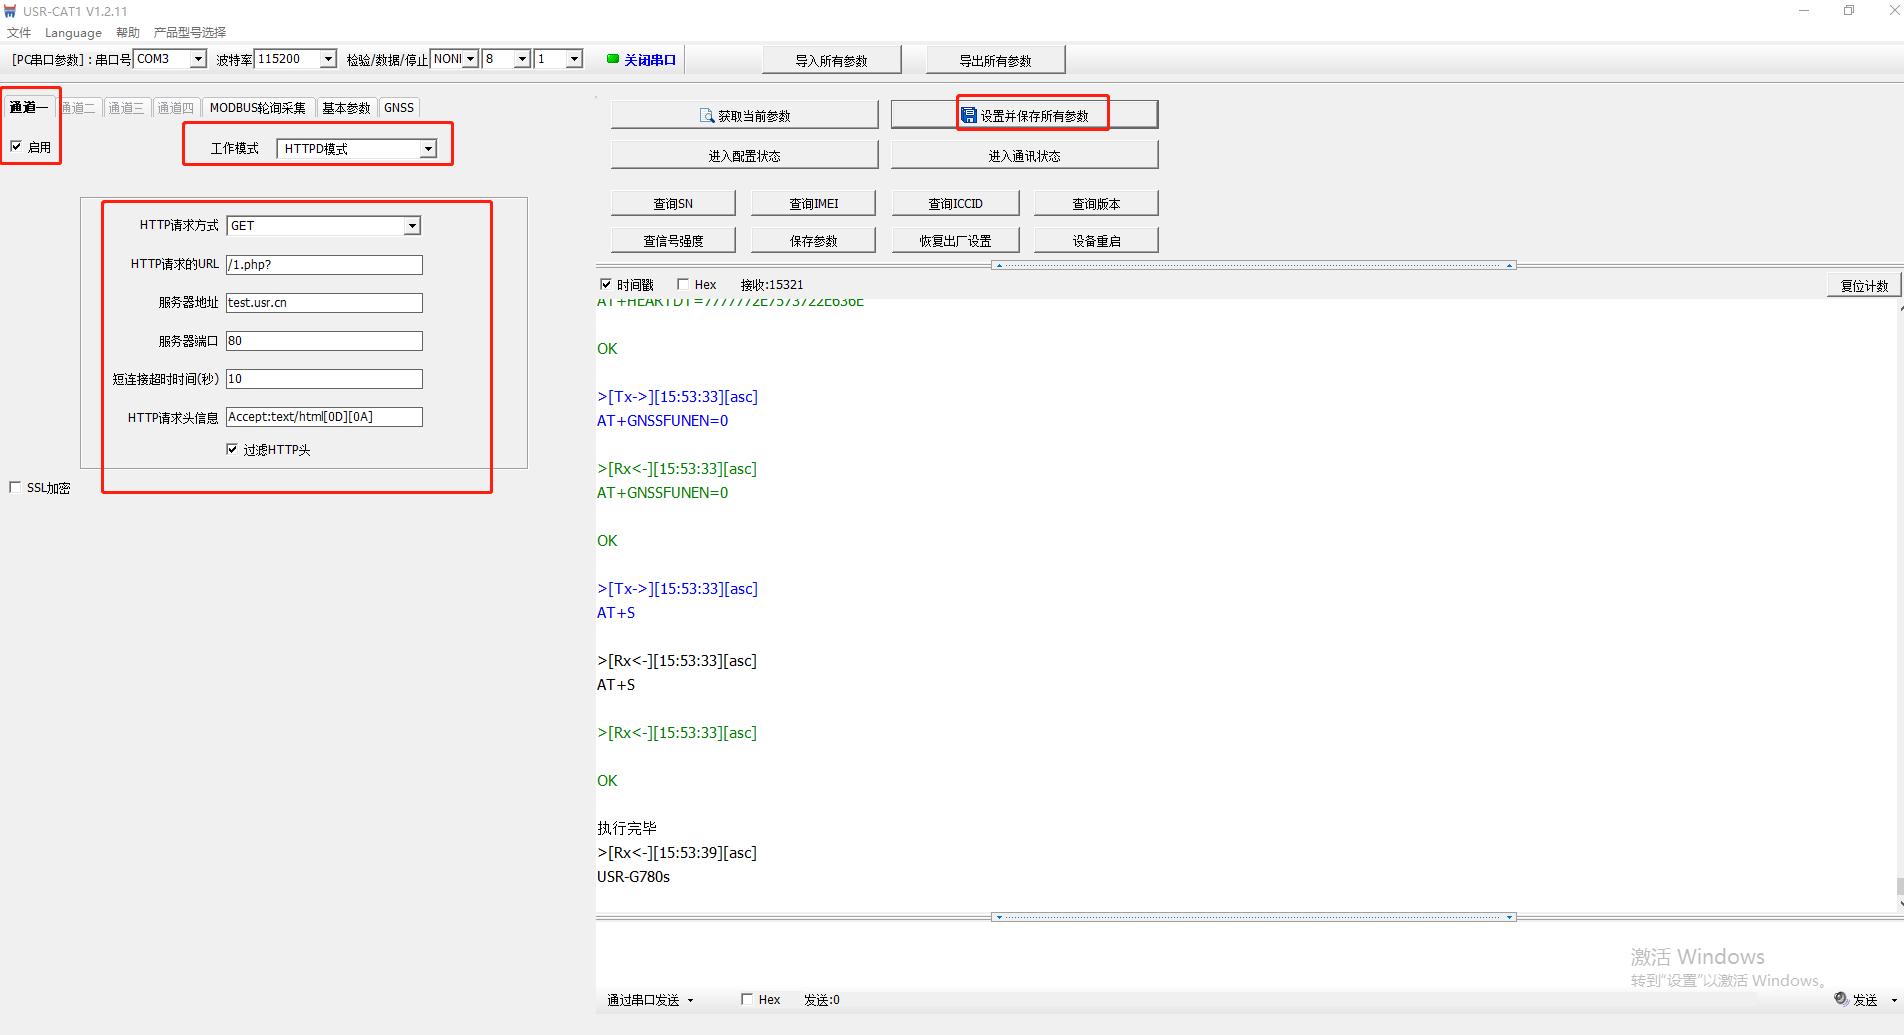1904x1035 pixels.
Task: Click right collapse arrow below the receive log
Action: click(x=1509, y=917)
